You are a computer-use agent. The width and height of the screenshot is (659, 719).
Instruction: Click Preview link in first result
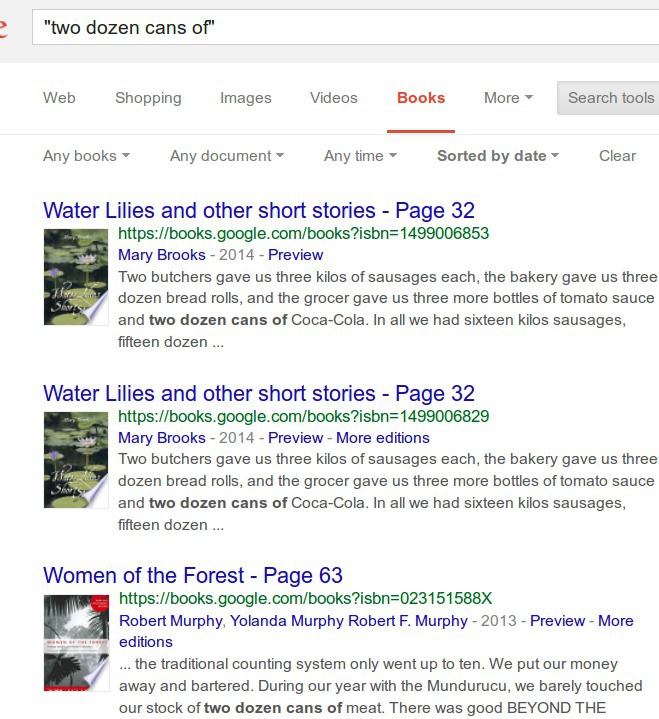click(295, 255)
